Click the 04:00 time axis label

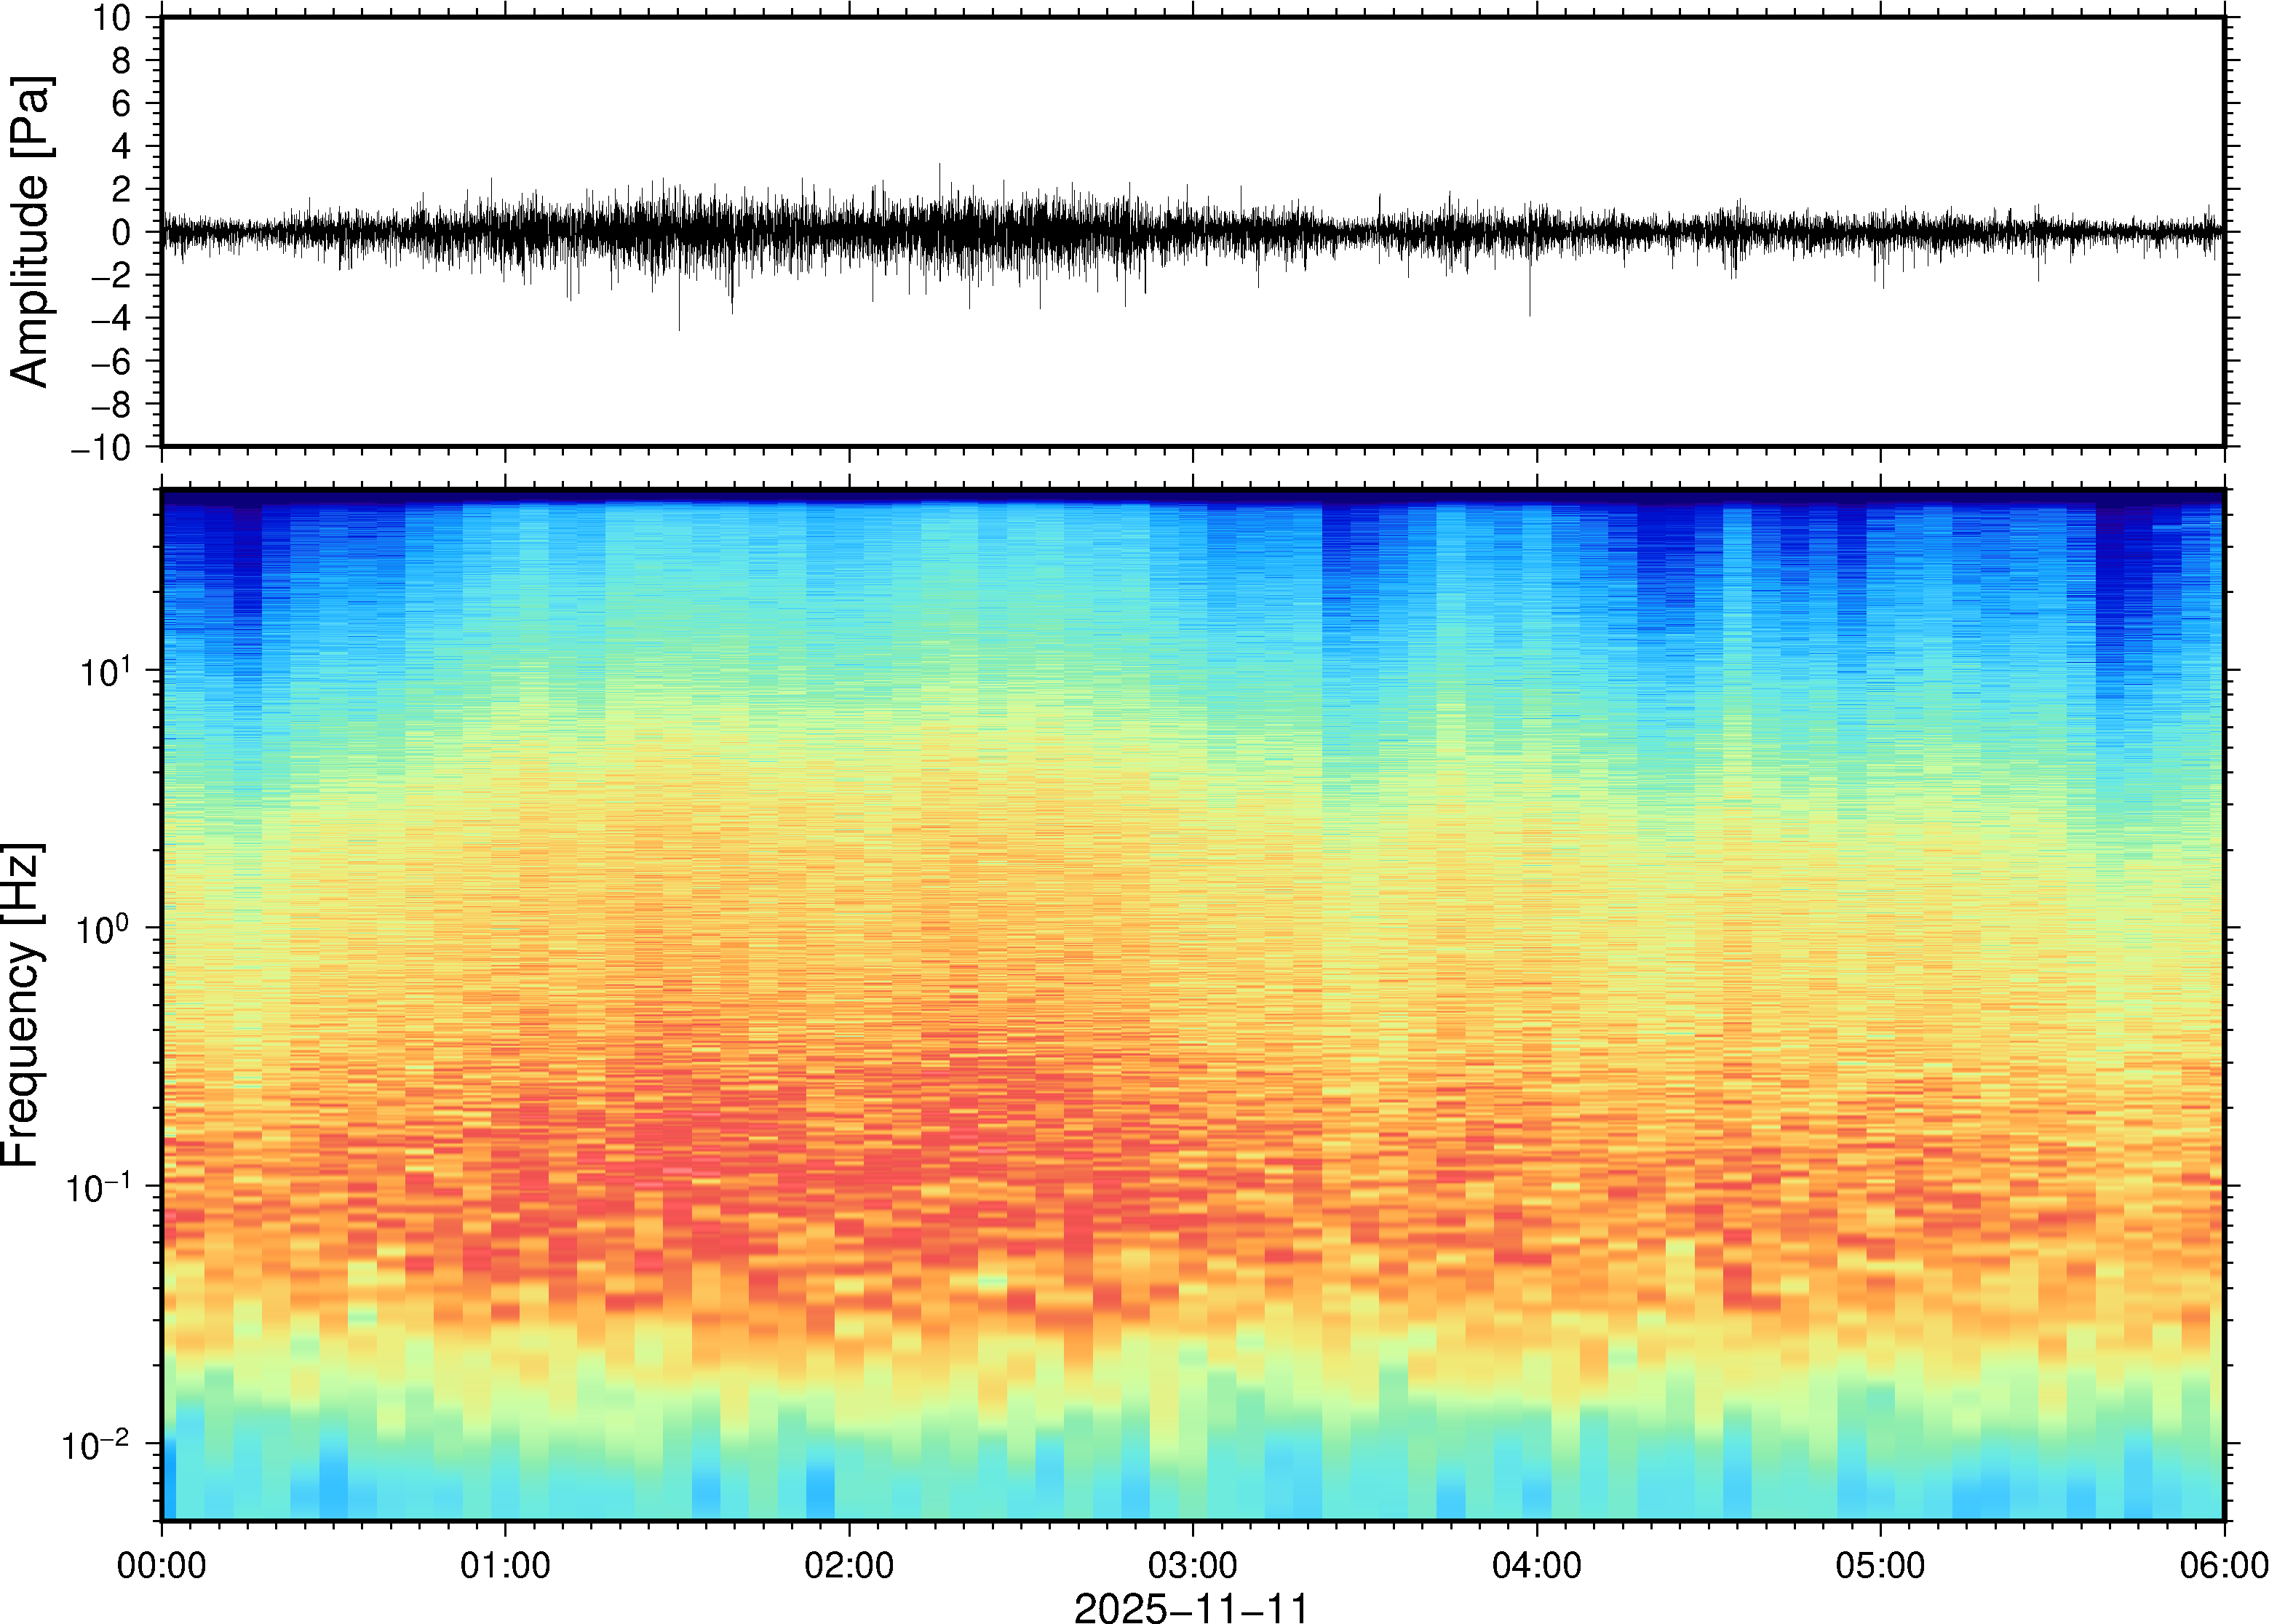point(1536,1565)
